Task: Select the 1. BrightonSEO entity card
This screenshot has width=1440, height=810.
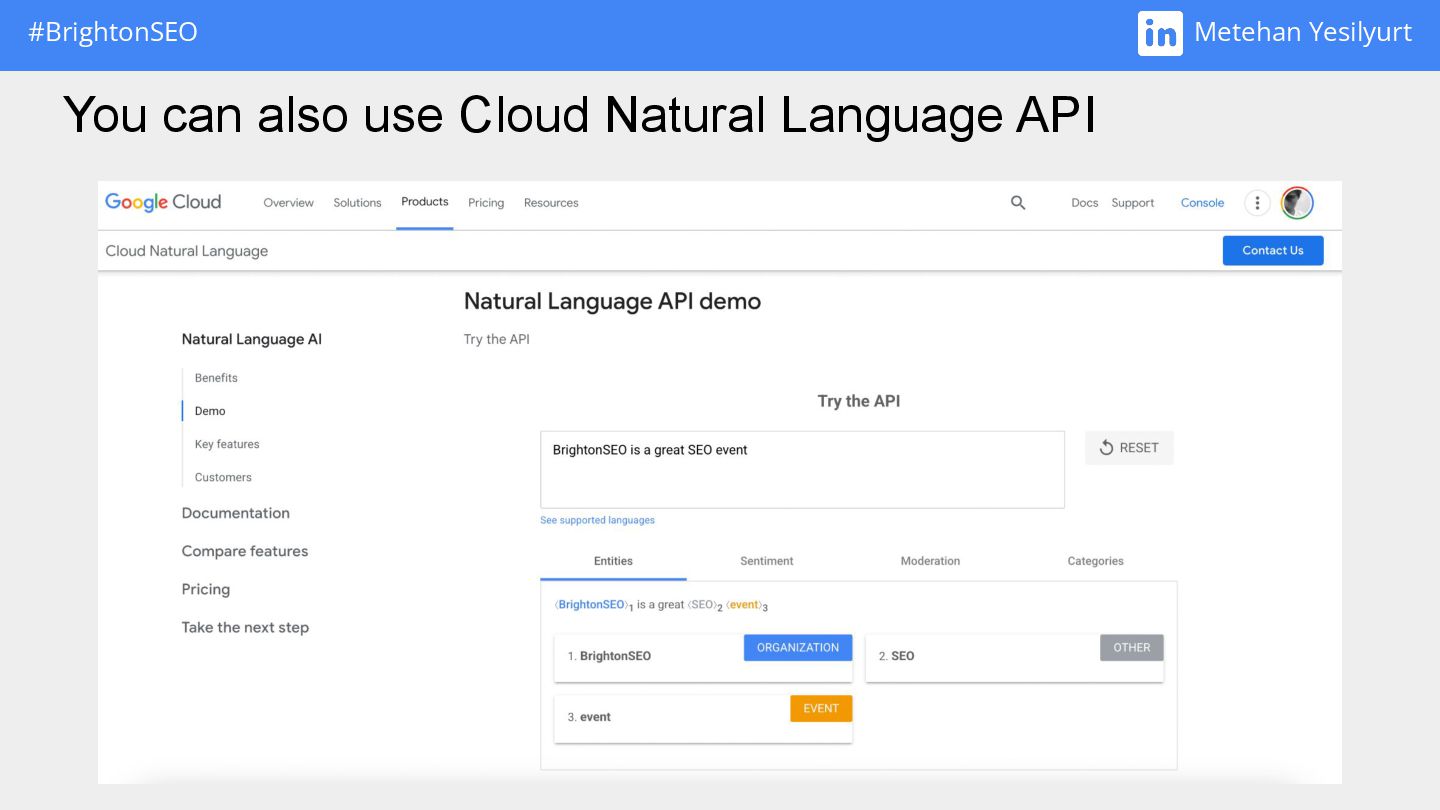Action: tap(703, 657)
